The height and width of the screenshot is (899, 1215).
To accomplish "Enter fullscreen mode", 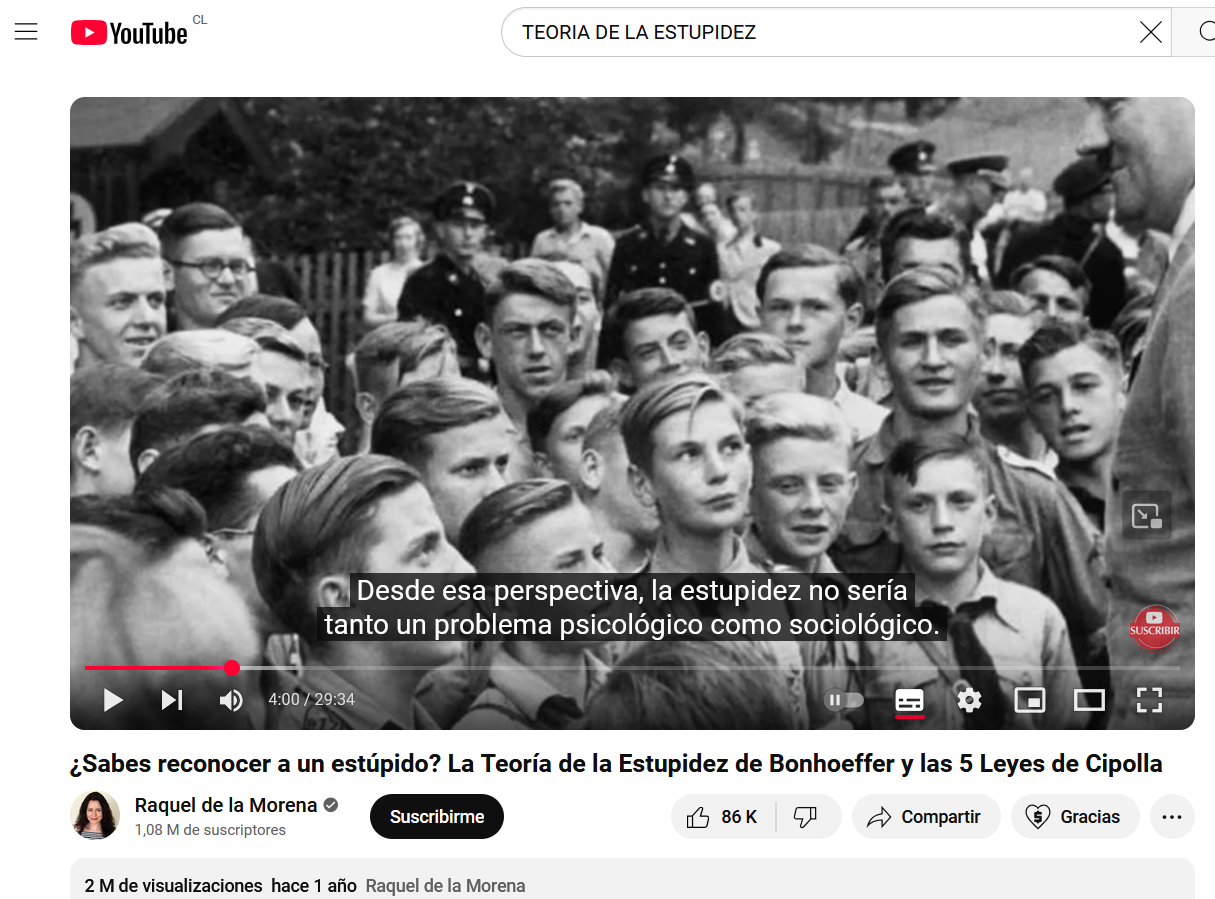I will [x=1149, y=700].
